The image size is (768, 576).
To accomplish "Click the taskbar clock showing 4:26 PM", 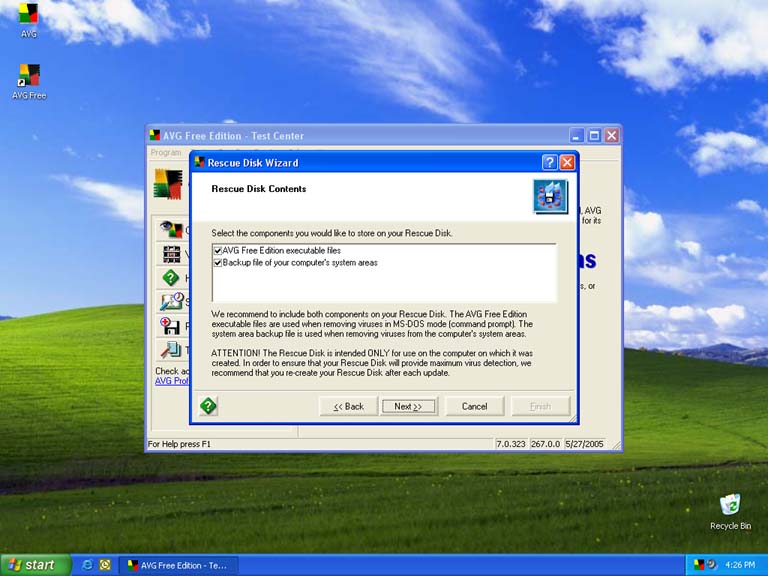I will coord(740,565).
